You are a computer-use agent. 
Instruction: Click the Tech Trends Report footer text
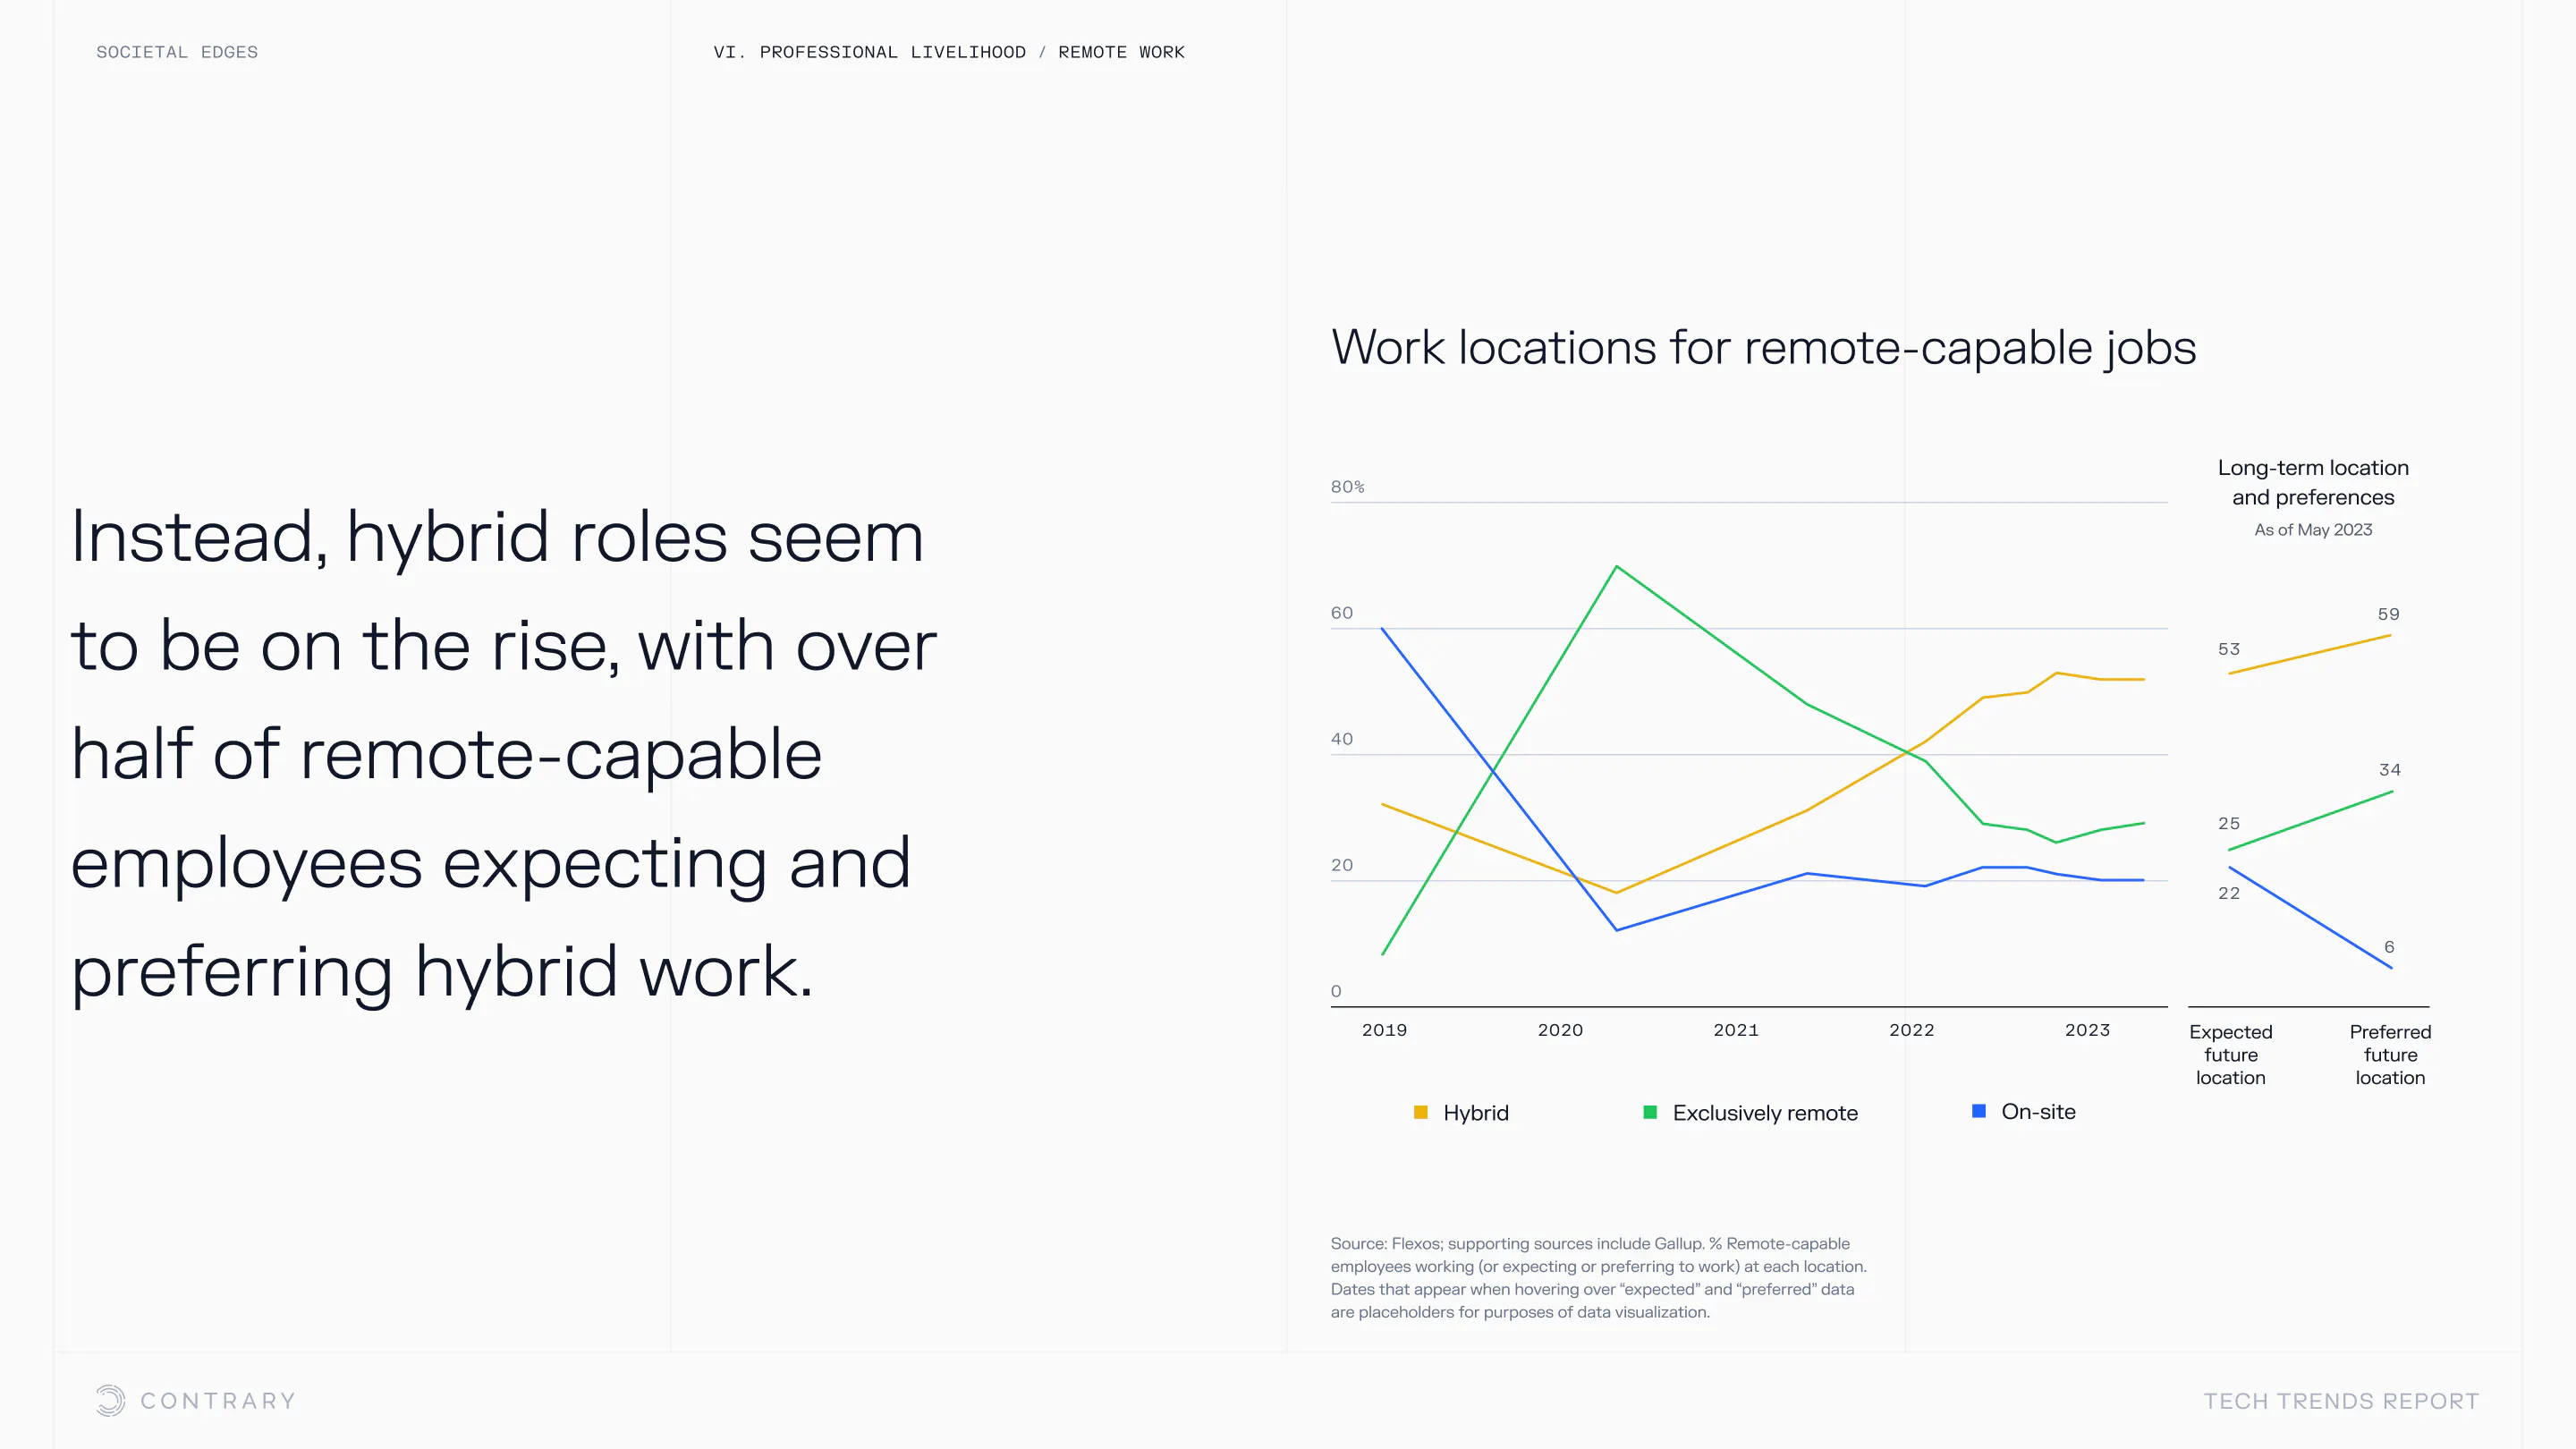pyautogui.click(x=2341, y=1401)
